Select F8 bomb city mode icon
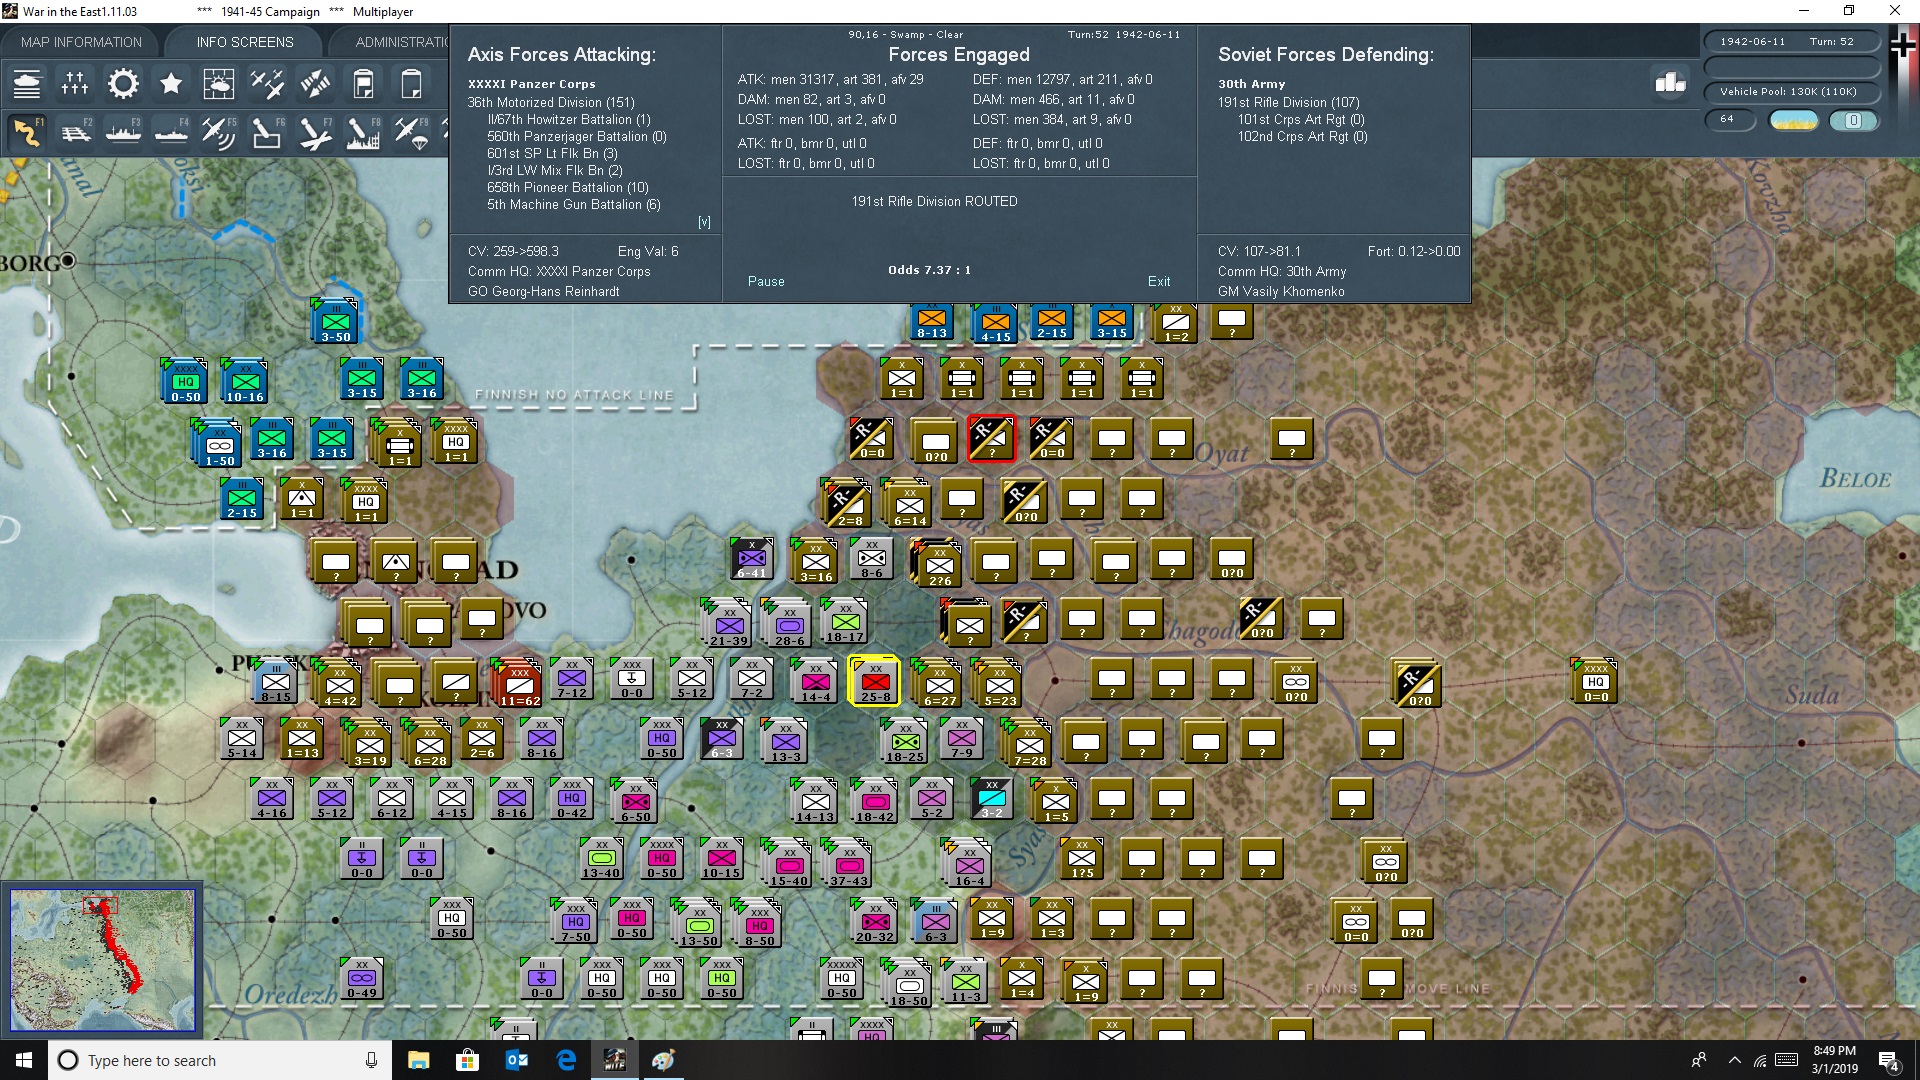The width and height of the screenshot is (1920, 1080). pyautogui.click(x=363, y=133)
